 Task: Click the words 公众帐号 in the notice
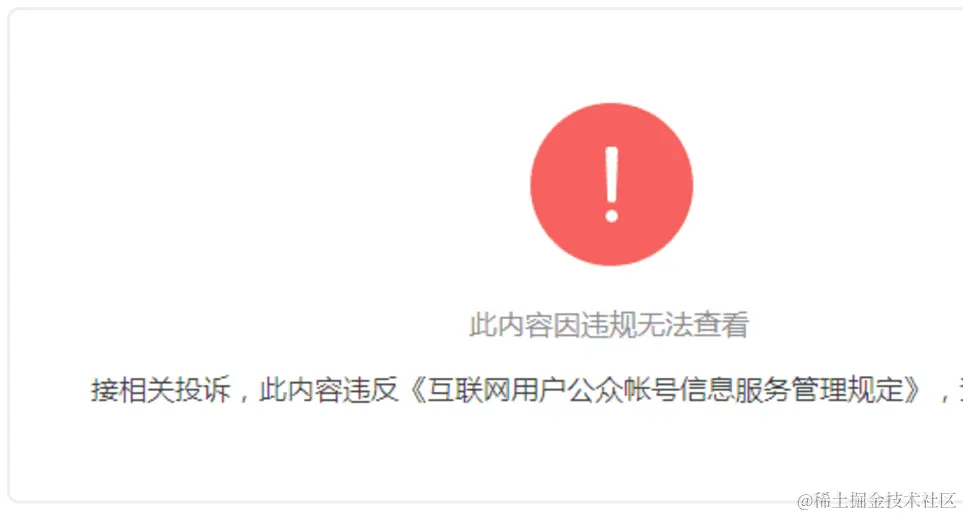tap(623, 390)
